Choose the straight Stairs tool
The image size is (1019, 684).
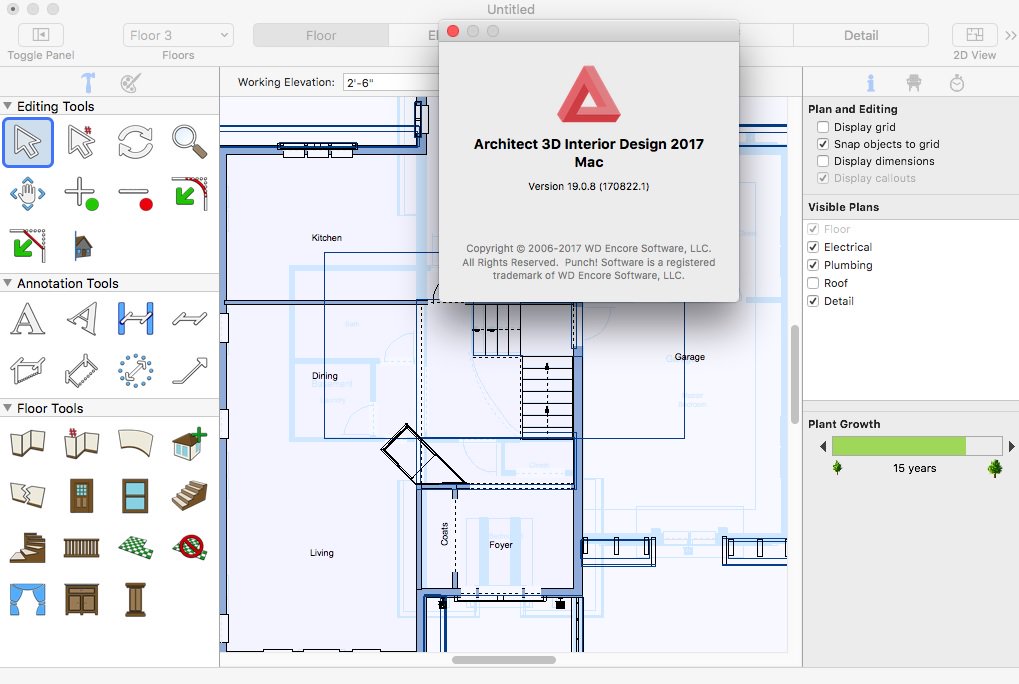click(189, 496)
